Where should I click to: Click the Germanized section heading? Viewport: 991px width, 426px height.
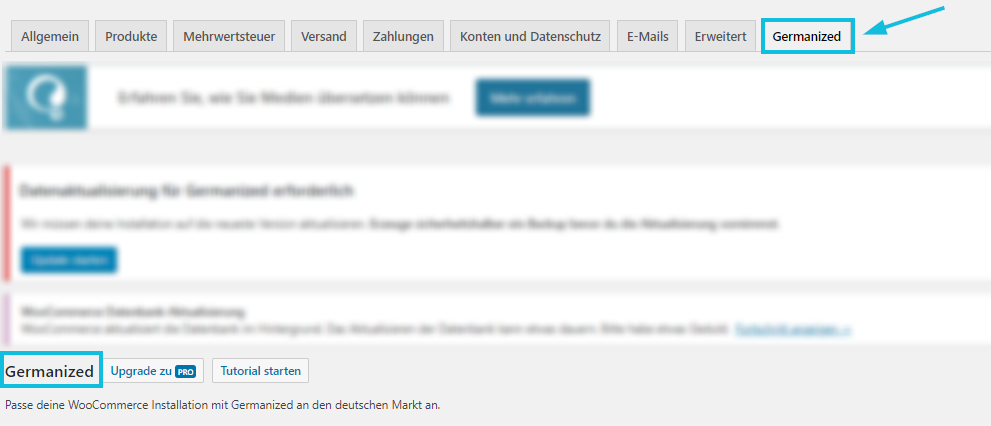tap(49, 371)
